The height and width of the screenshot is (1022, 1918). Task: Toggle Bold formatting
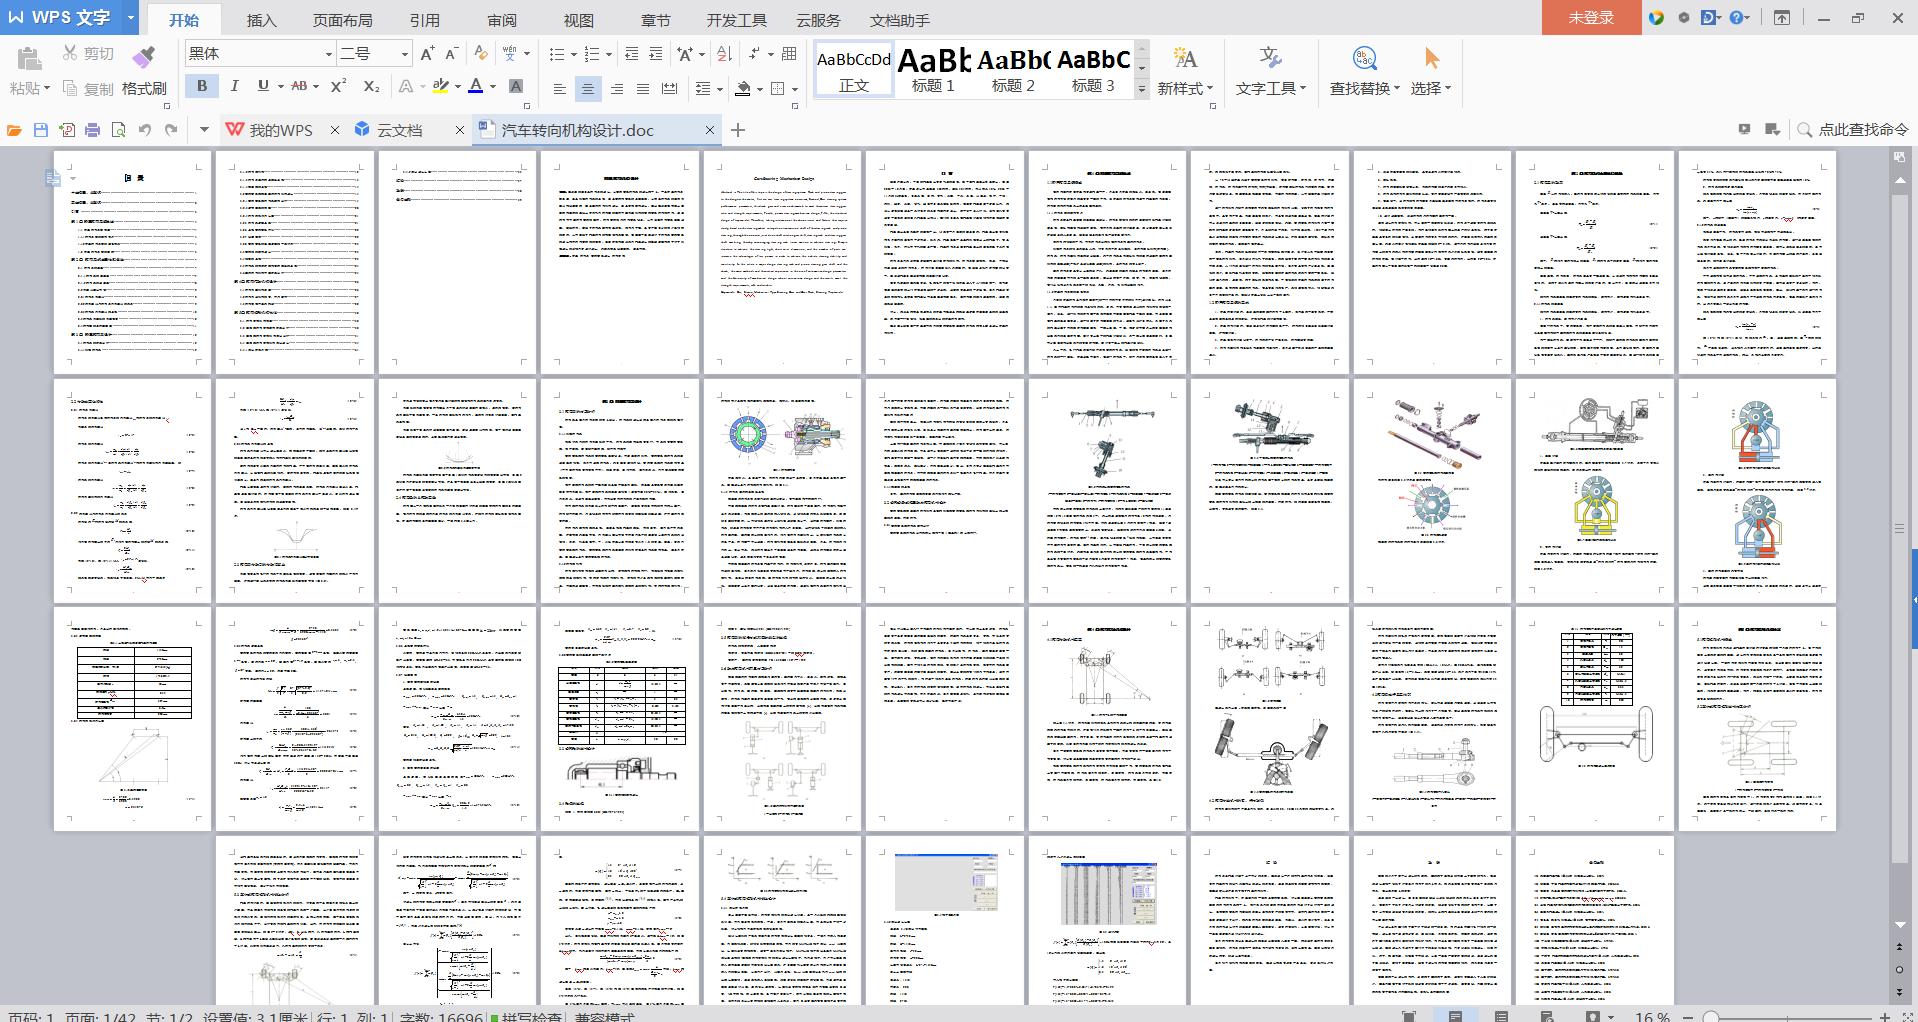[202, 86]
